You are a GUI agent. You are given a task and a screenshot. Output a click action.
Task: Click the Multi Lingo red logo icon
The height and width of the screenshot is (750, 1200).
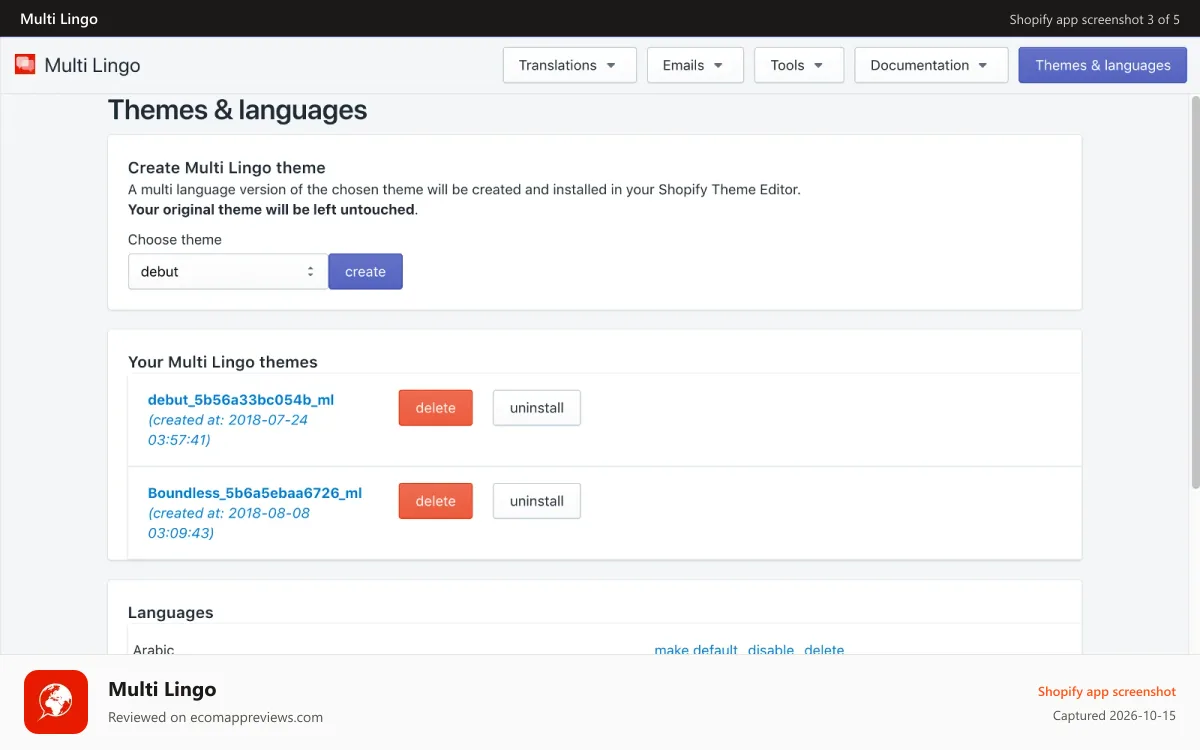(x=25, y=65)
